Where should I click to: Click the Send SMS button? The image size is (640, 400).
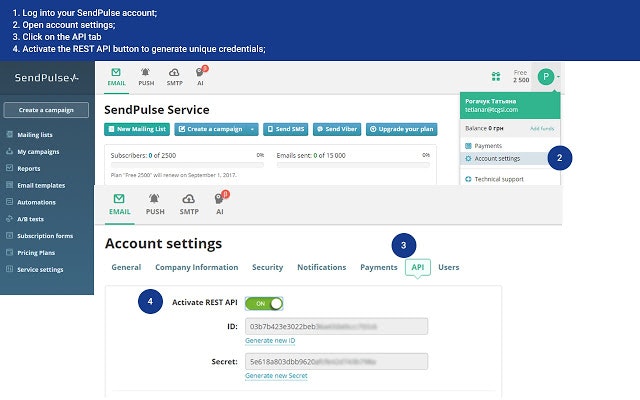click(x=286, y=129)
